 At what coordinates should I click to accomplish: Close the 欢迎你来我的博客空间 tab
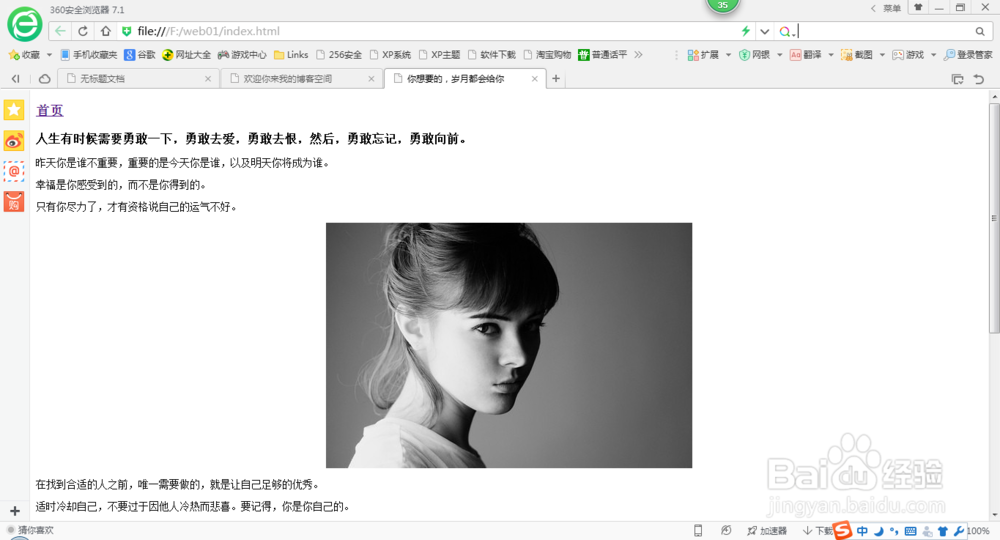click(x=371, y=78)
